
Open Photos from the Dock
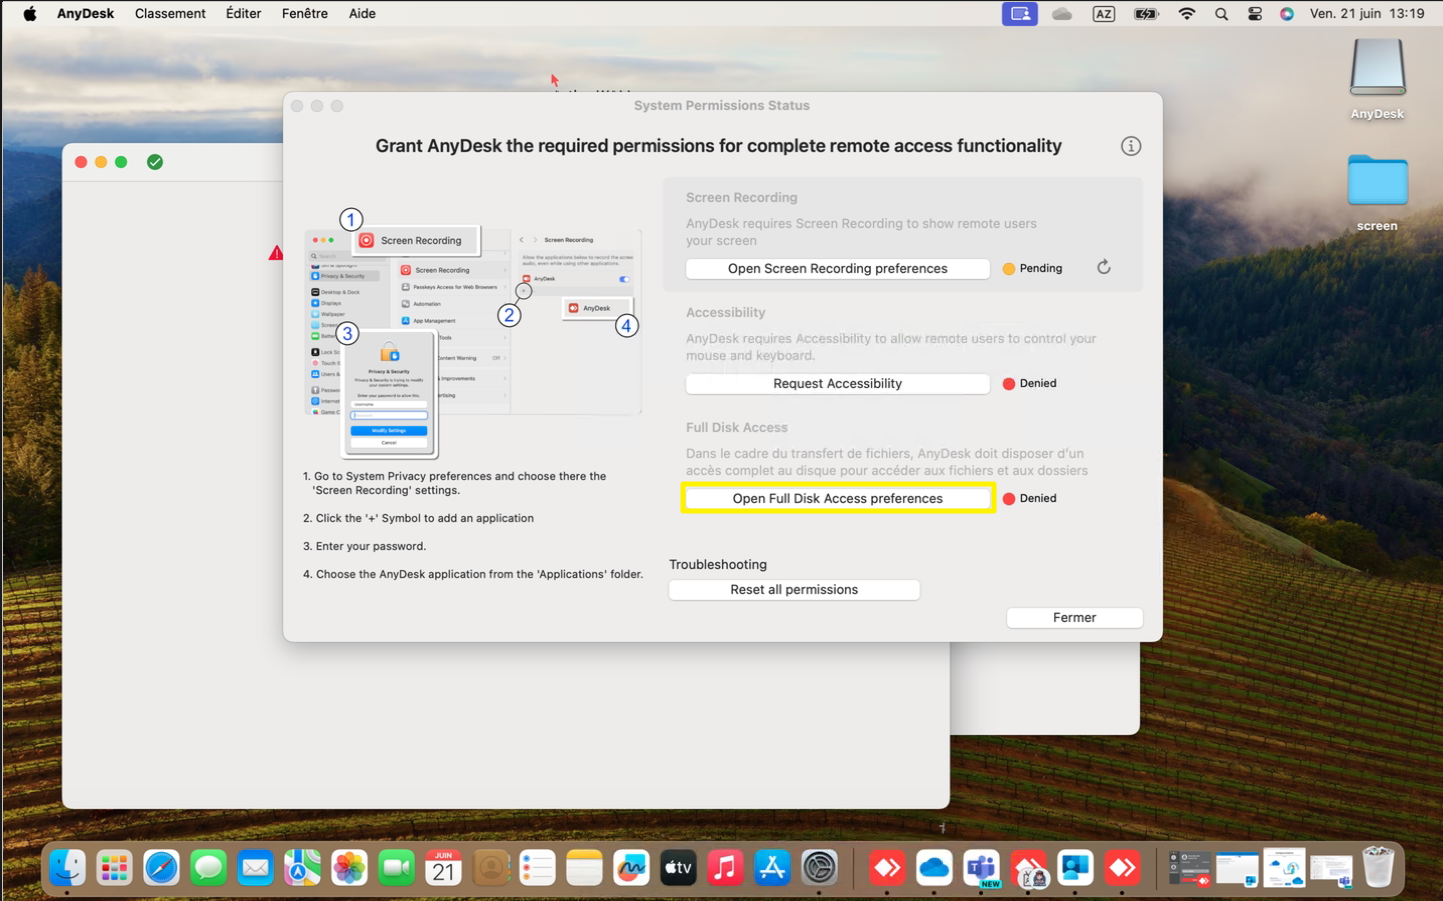pos(349,867)
